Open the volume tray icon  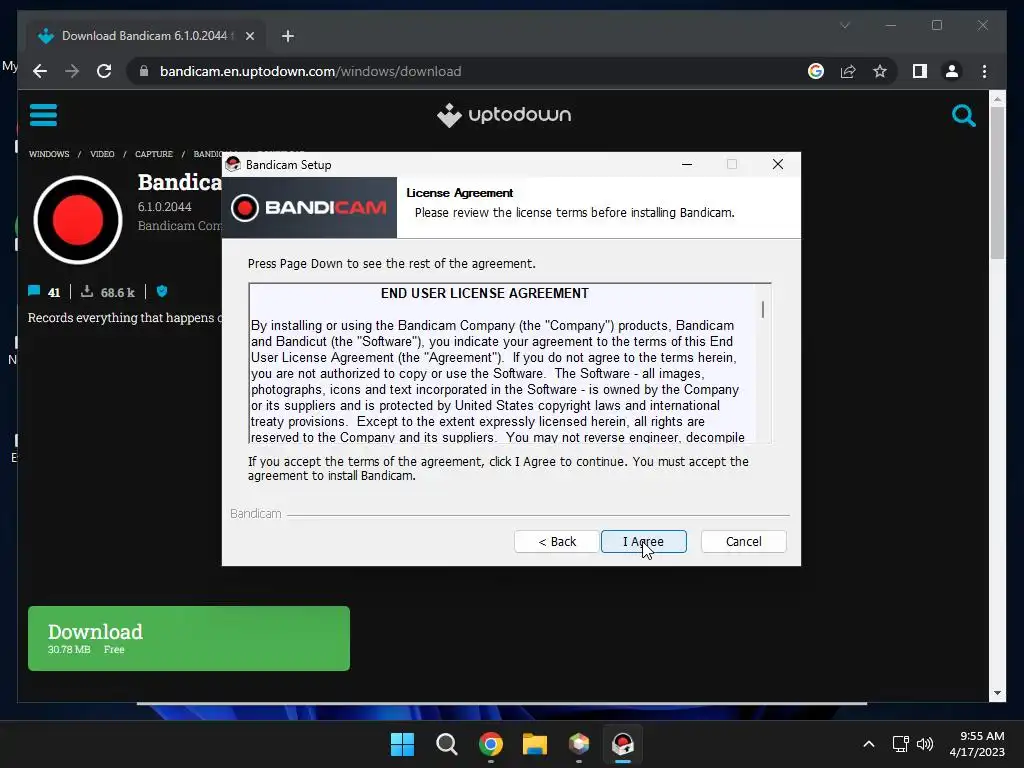[x=925, y=744]
